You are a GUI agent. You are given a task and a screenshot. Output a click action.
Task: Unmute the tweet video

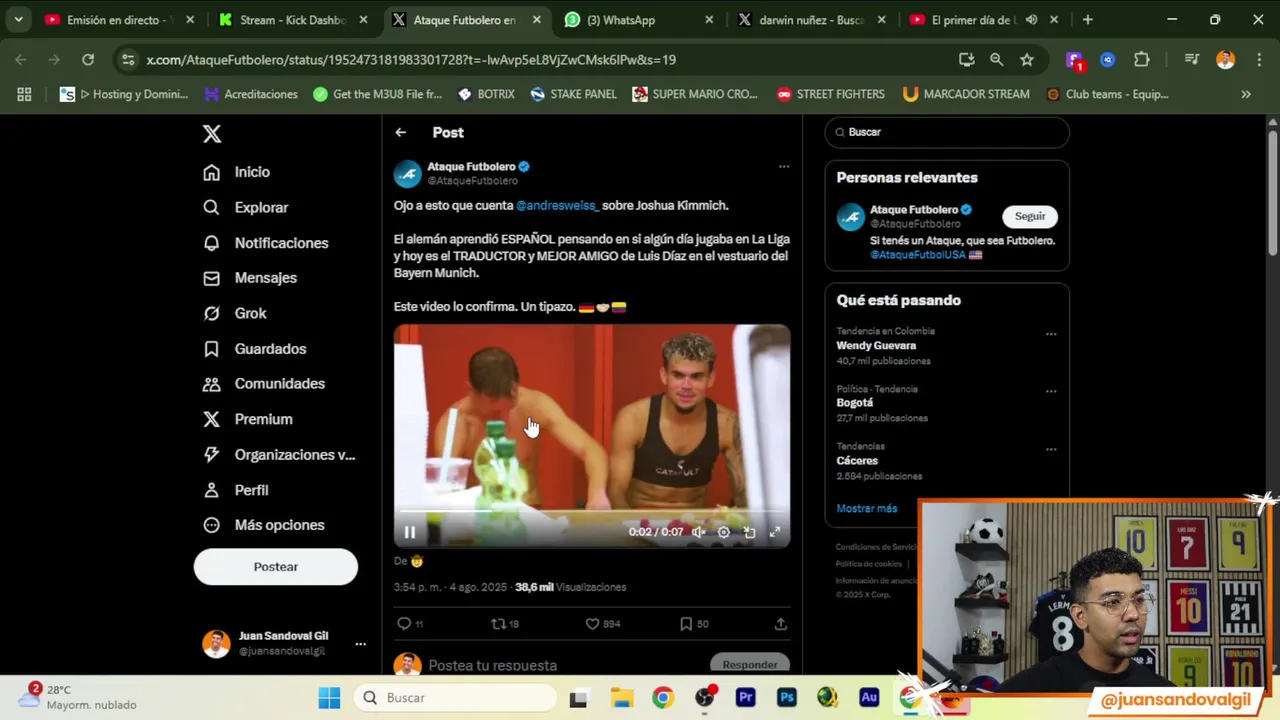[x=699, y=532]
